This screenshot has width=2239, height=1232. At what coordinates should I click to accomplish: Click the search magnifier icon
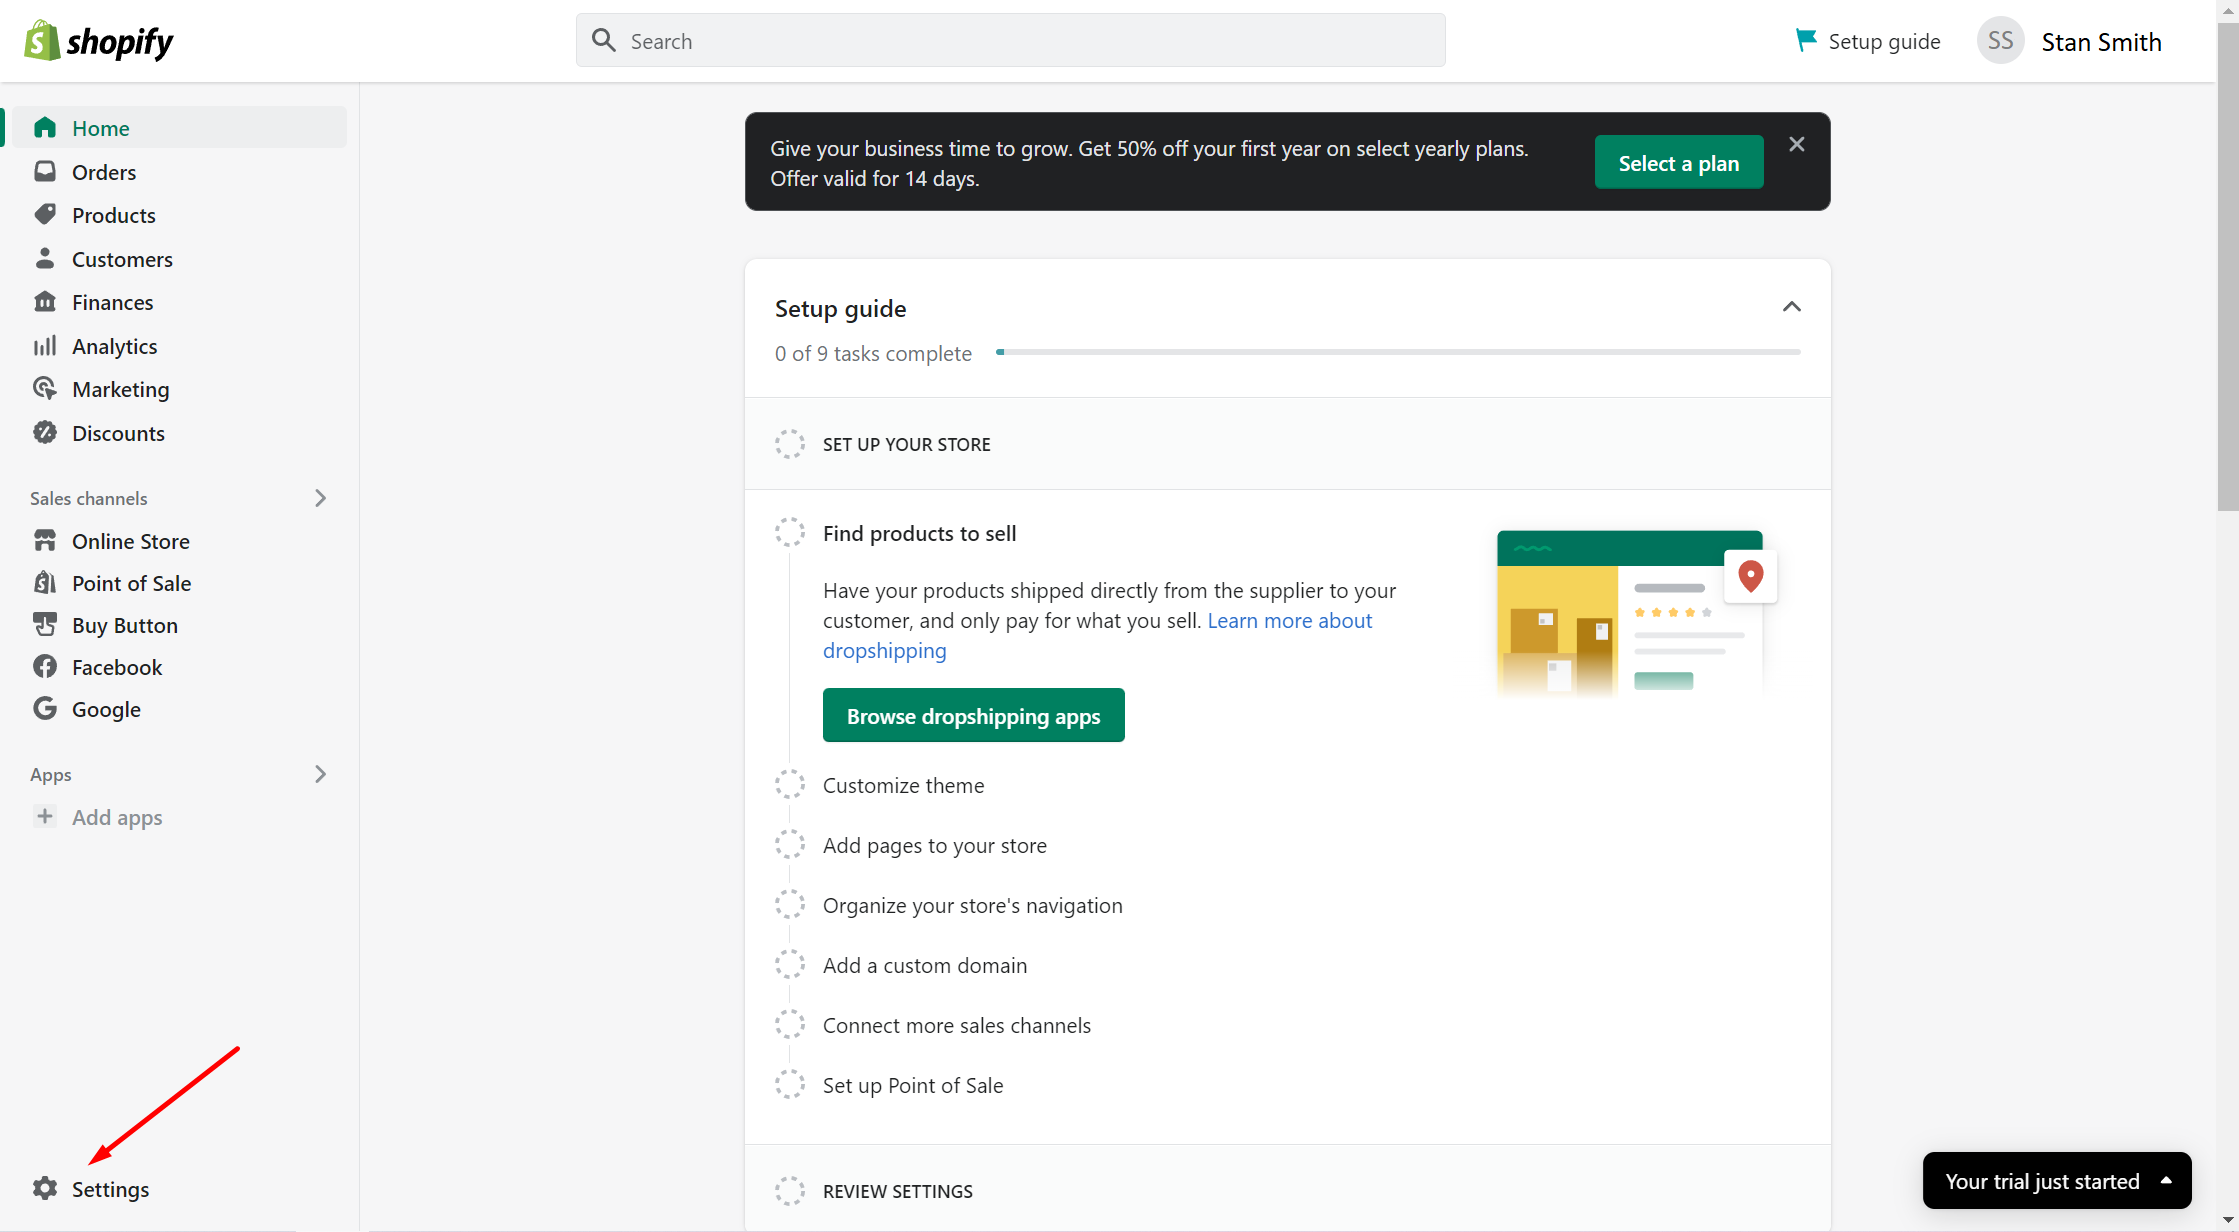pos(604,40)
